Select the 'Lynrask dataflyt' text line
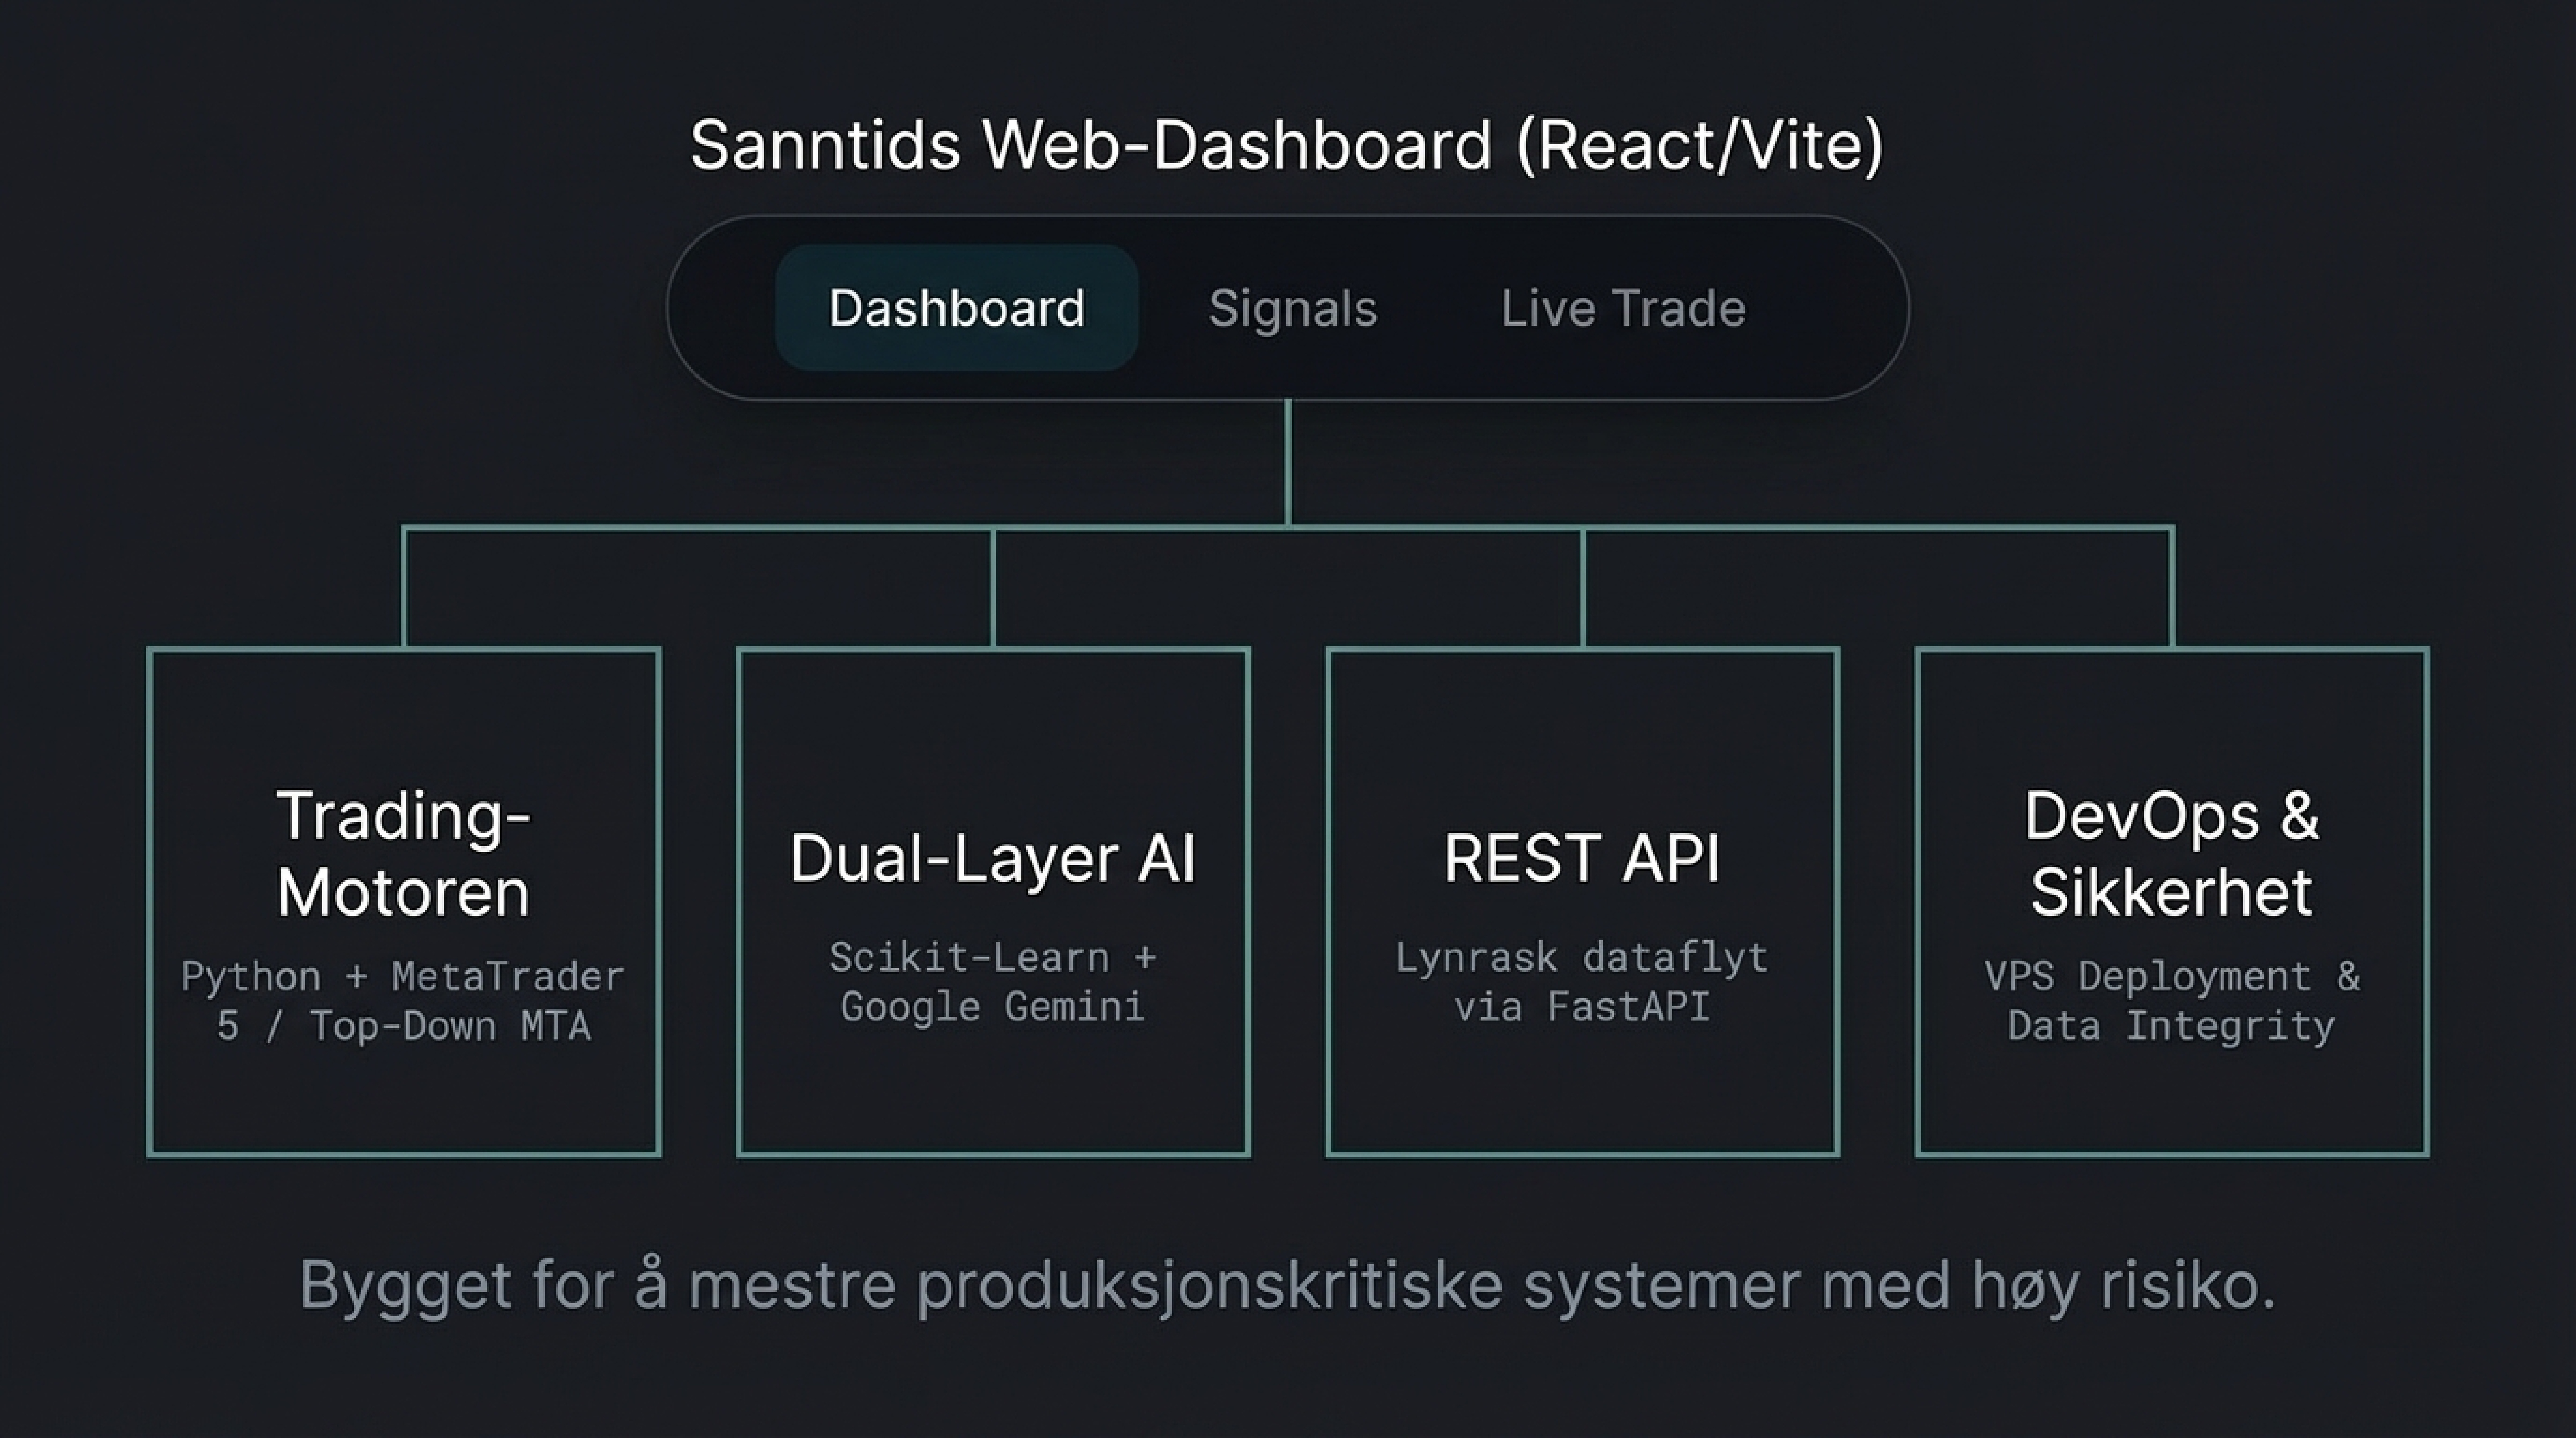Image resolution: width=2576 pixels, height=1438 pixels. click(x=1582, y=958)
